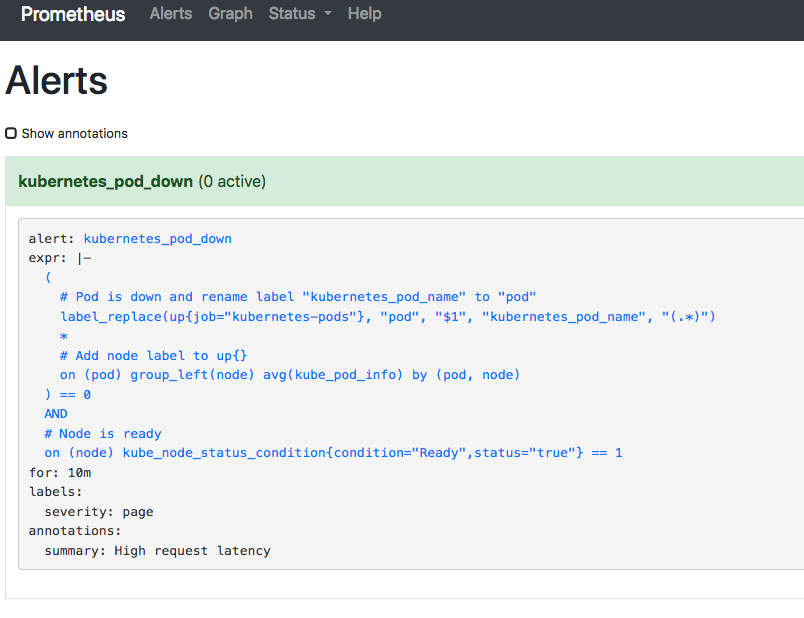804x618 pixels.
Task: Click the '# Pod is down and rename label' comment
Action: [298, 297]
